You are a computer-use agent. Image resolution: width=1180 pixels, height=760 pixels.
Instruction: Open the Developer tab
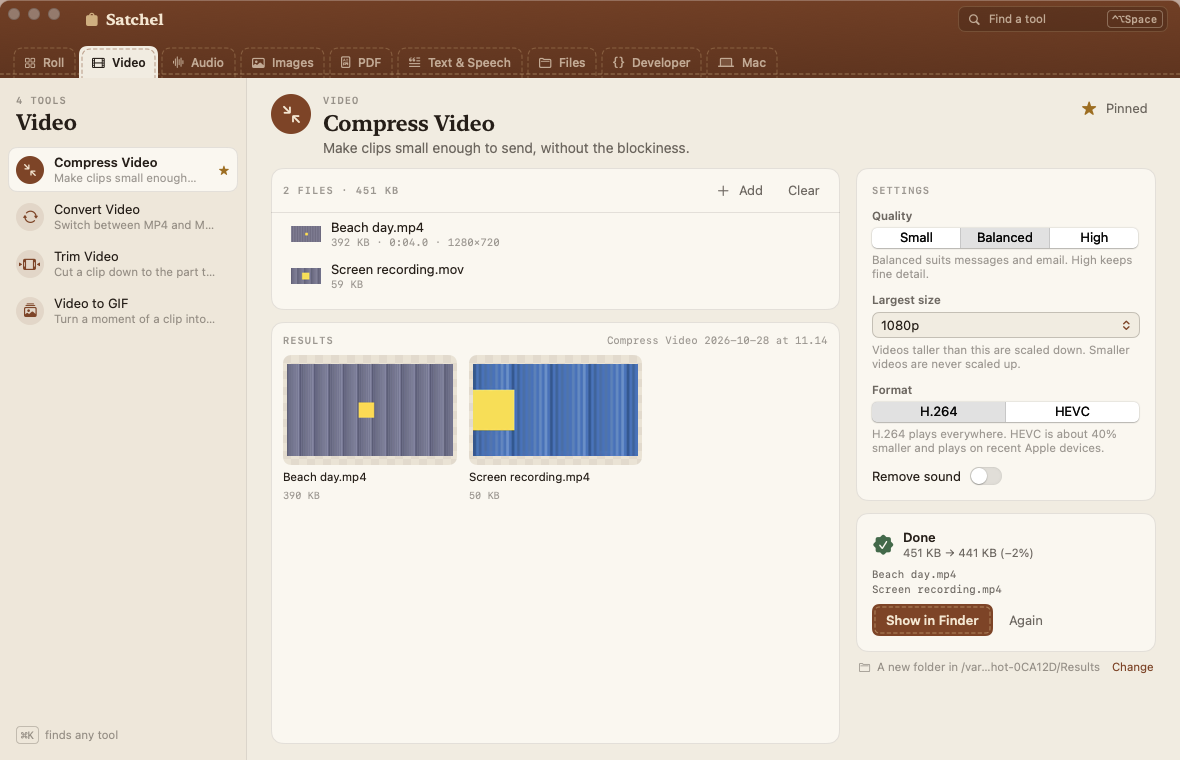click(x=651, y=62)
